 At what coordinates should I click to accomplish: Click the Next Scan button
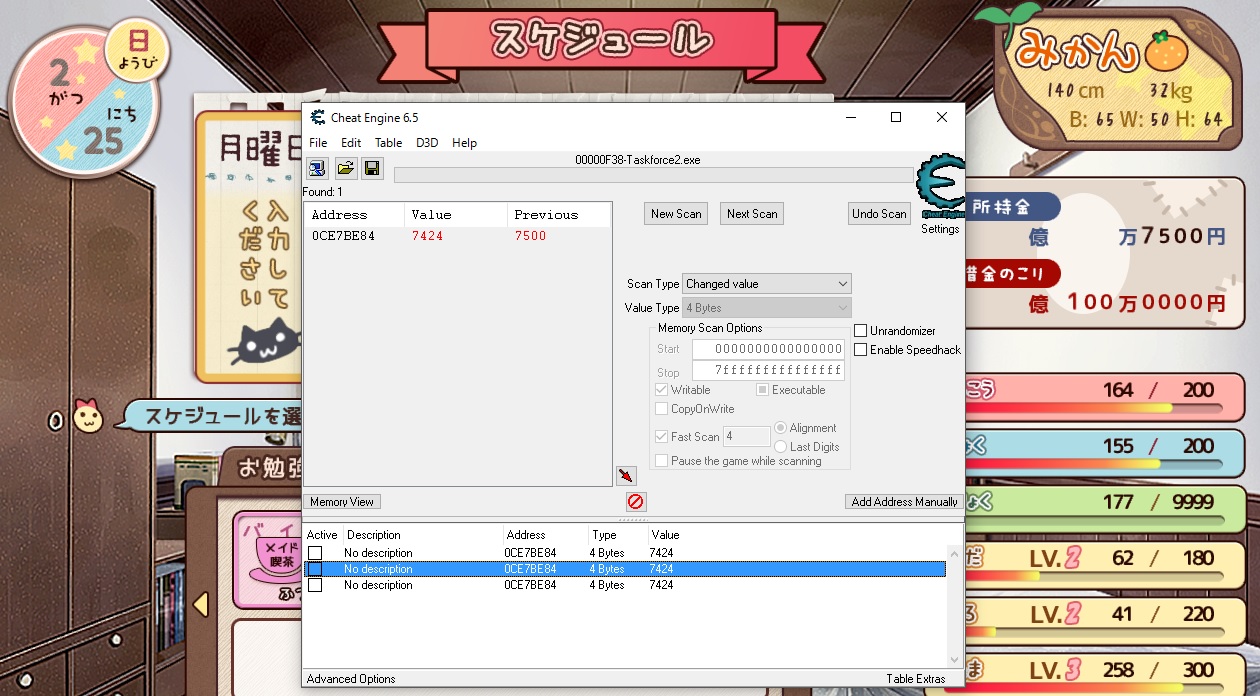pos(752,214)
